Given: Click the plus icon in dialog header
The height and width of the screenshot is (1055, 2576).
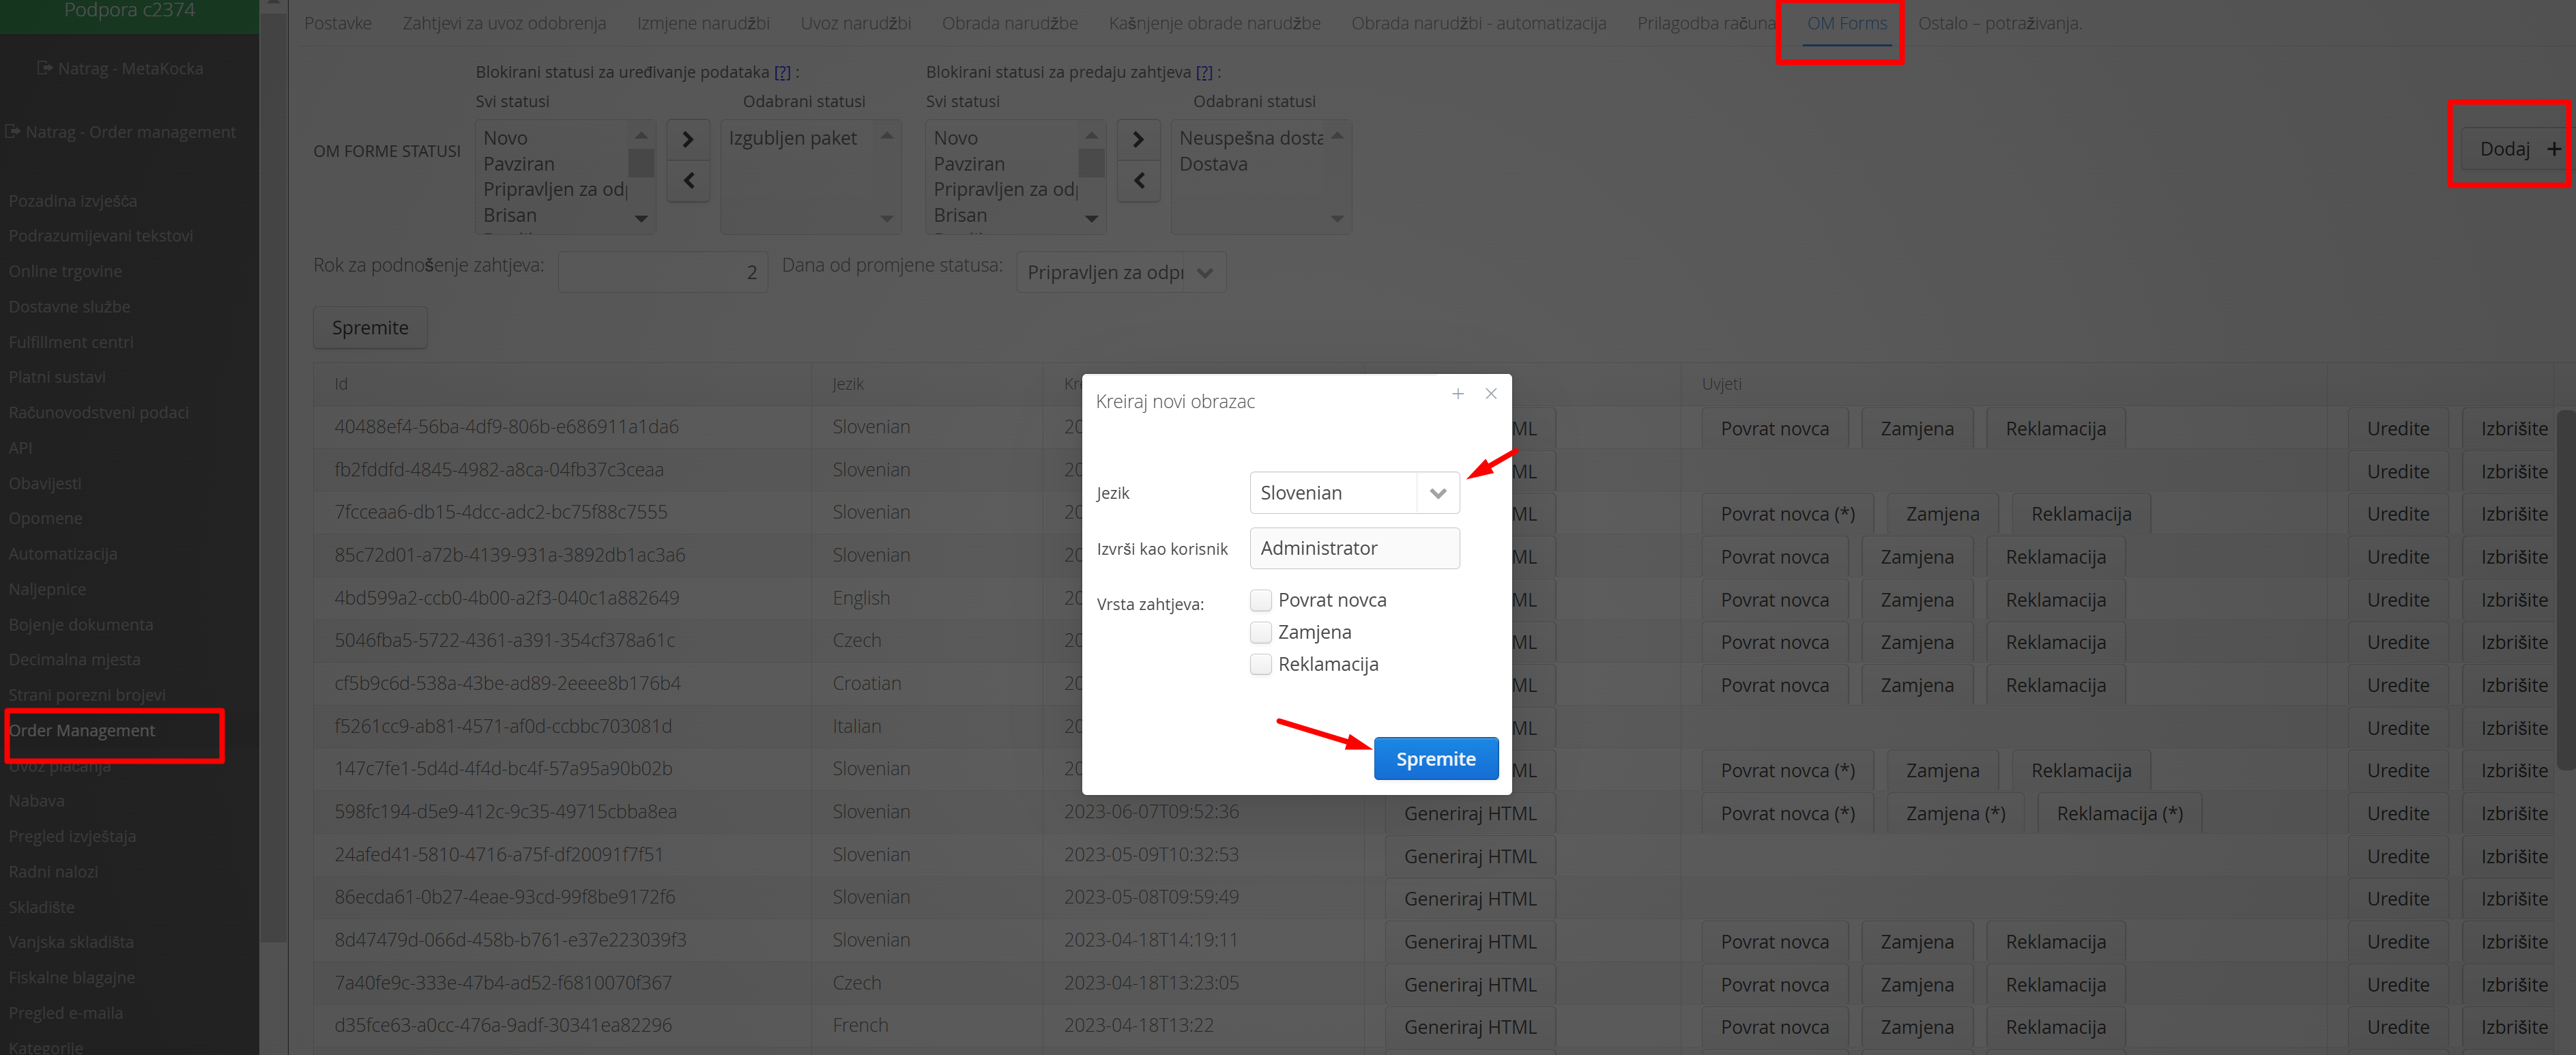Looking at the screenshot, I should pyautogui.click(x=1458, y=394).
